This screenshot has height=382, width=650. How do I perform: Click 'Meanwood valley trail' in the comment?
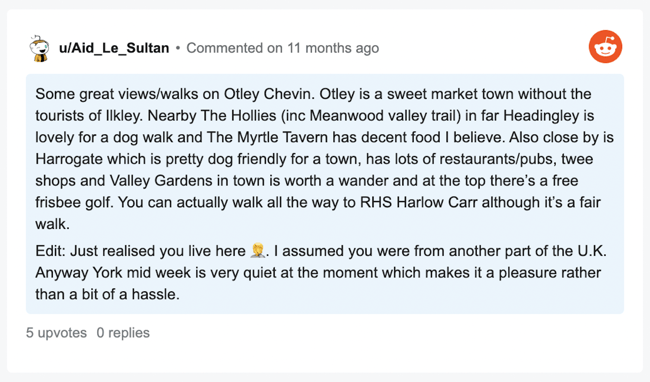point(385,116)
